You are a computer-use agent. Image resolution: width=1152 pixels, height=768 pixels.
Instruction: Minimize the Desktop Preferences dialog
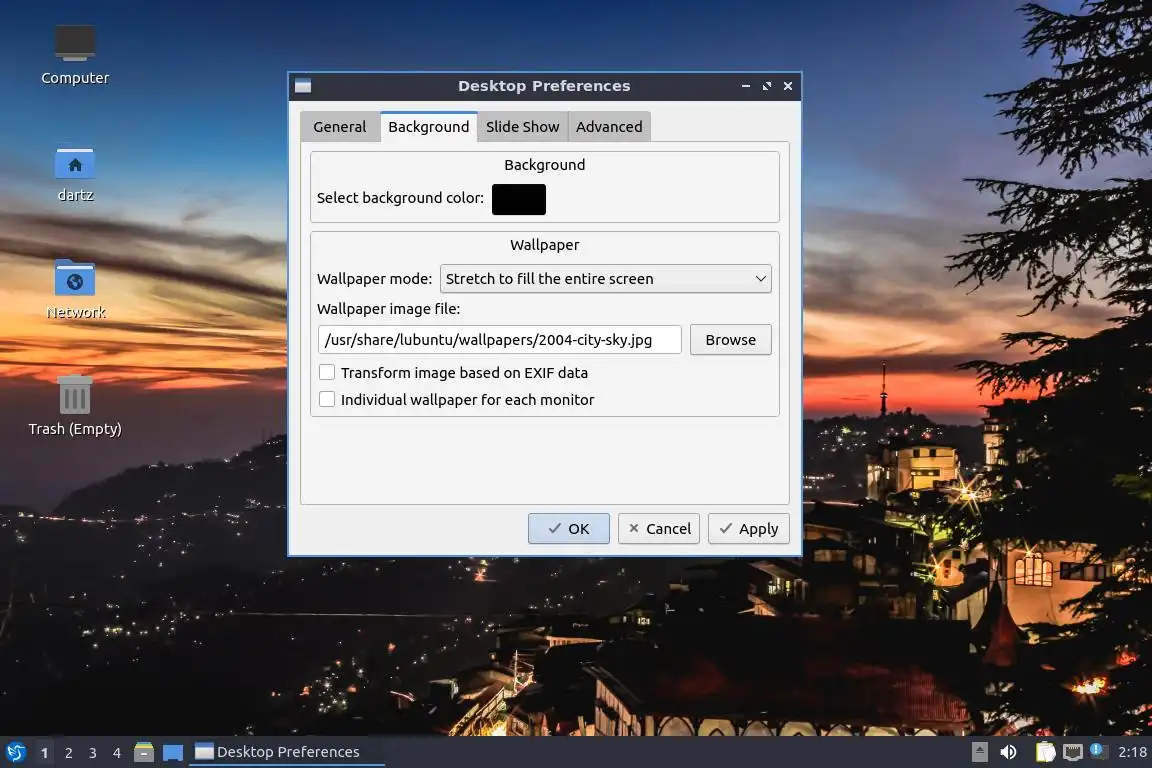tap(746, 86)
